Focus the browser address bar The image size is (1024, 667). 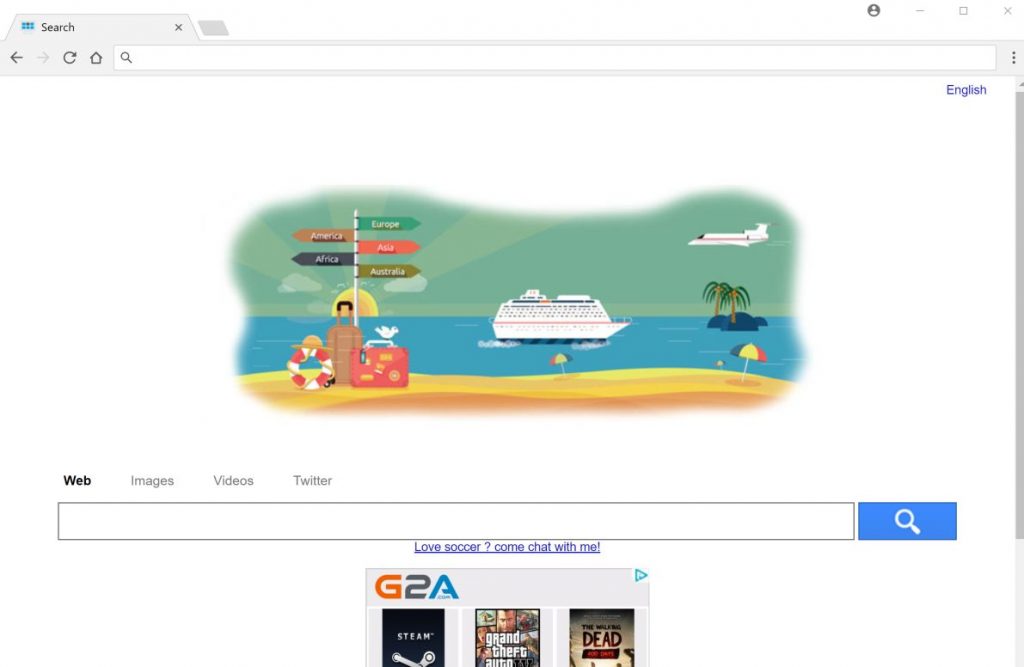click(x=555, y=57)
